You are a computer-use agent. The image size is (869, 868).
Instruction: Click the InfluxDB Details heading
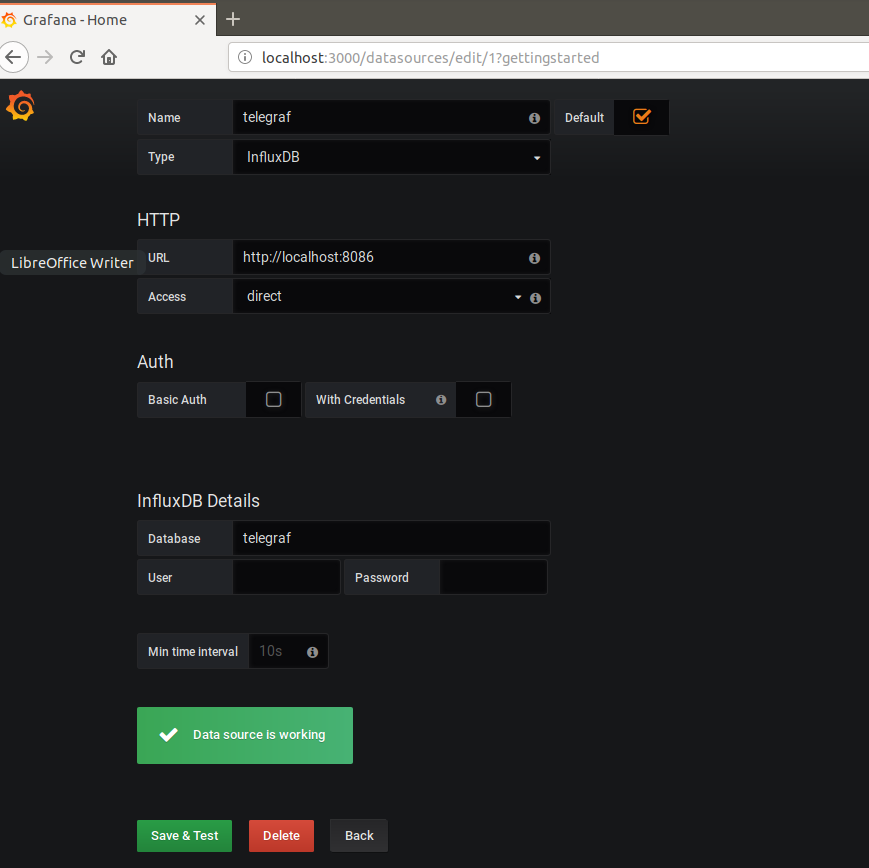point(198,501)
